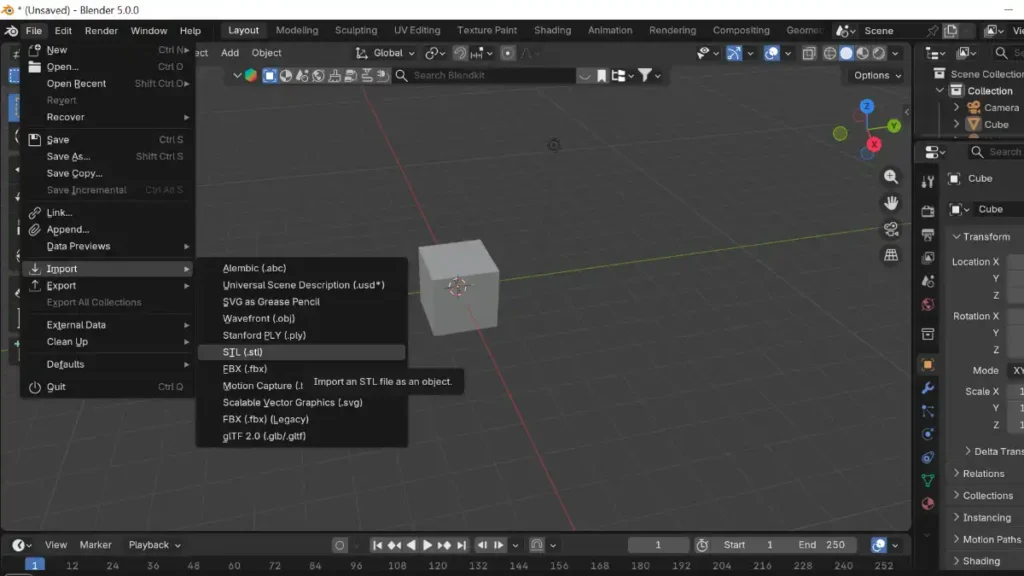Click the Blender logo app menu
This screenshot has width=1024, height=576.
click(11, 31)
